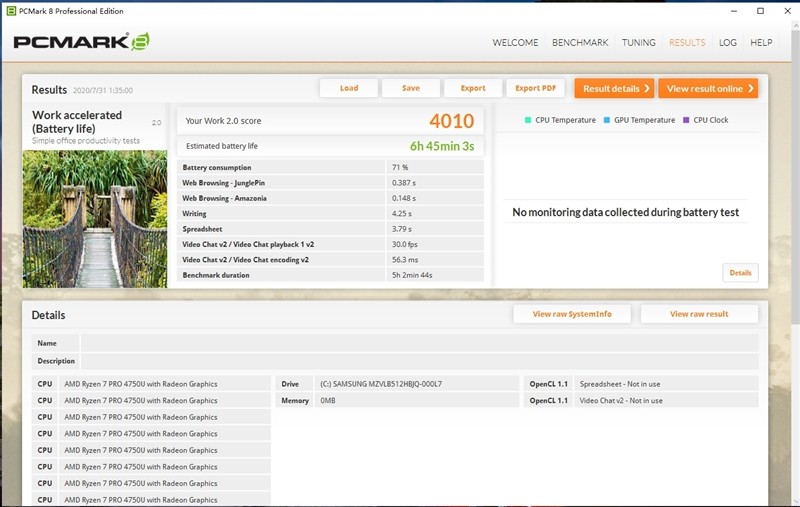
Task: Select the Web Browsing - JunglePin row
Action: click(x=330, y=183)
